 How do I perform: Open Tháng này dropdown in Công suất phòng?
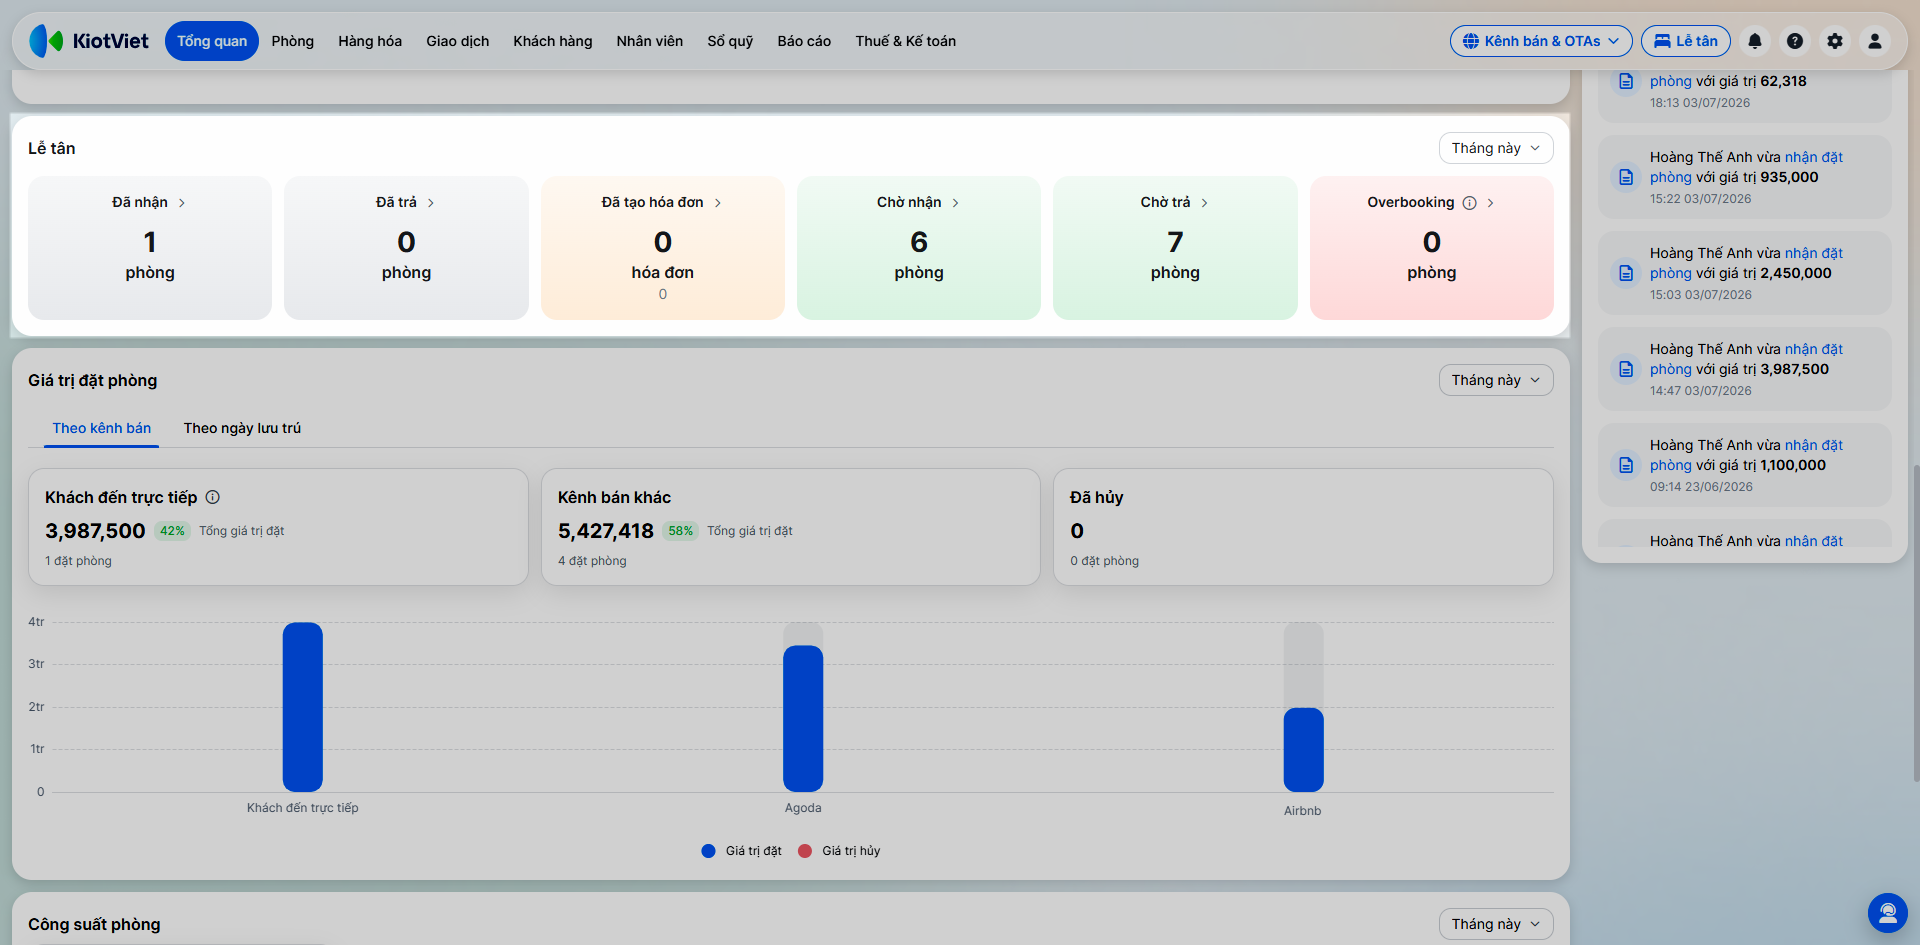(x=1496, y=924)
